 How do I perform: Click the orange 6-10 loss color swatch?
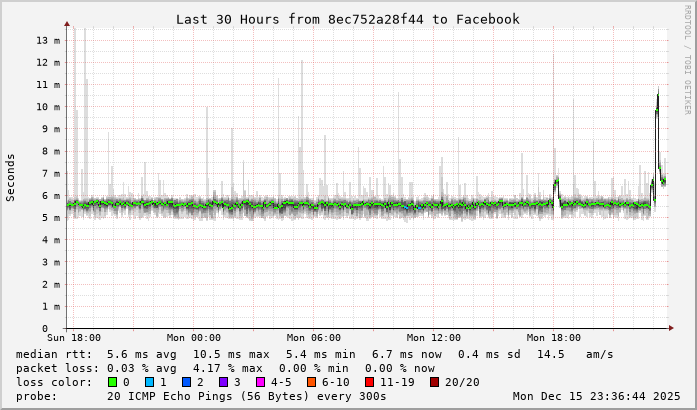click(313, 382)
